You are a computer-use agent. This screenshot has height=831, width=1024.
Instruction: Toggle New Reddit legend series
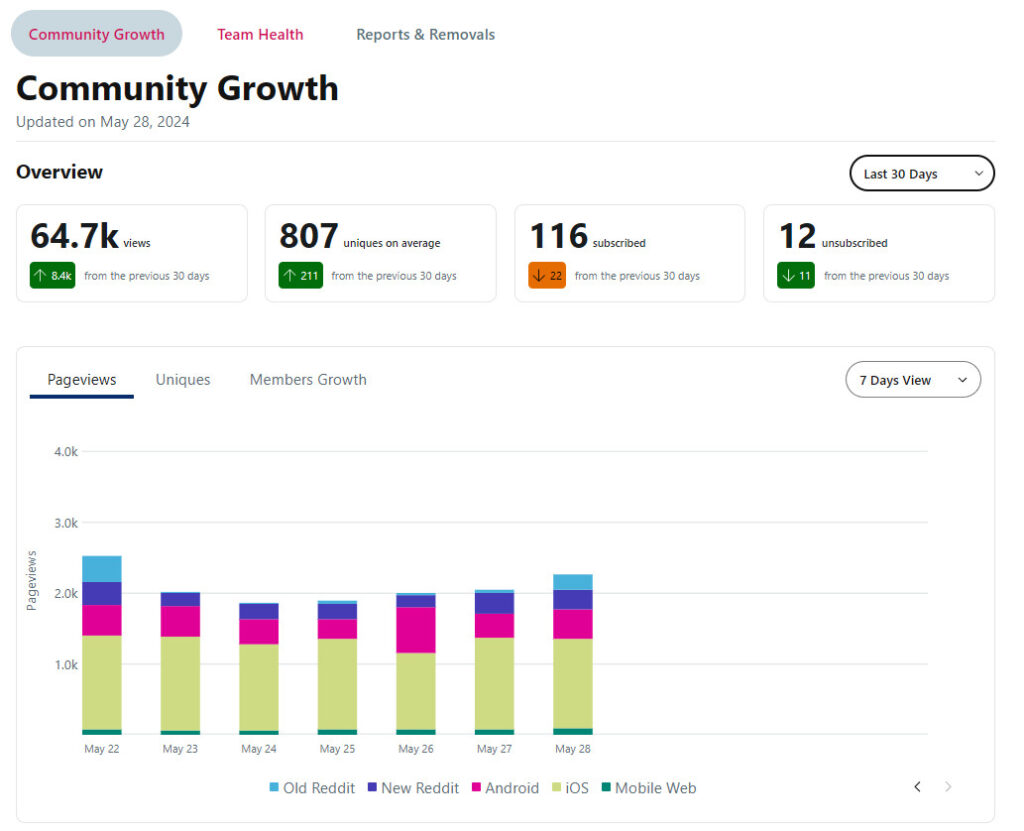[x=412, y=788]
